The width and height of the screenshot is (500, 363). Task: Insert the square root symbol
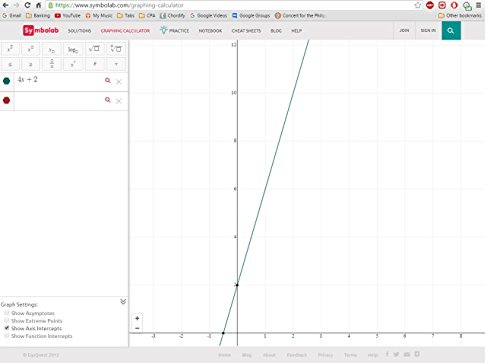[94, 49]
